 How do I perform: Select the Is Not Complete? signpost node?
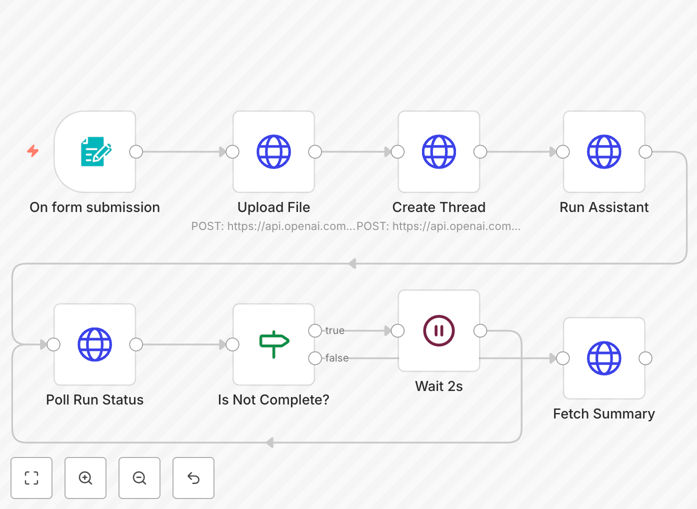274,344
